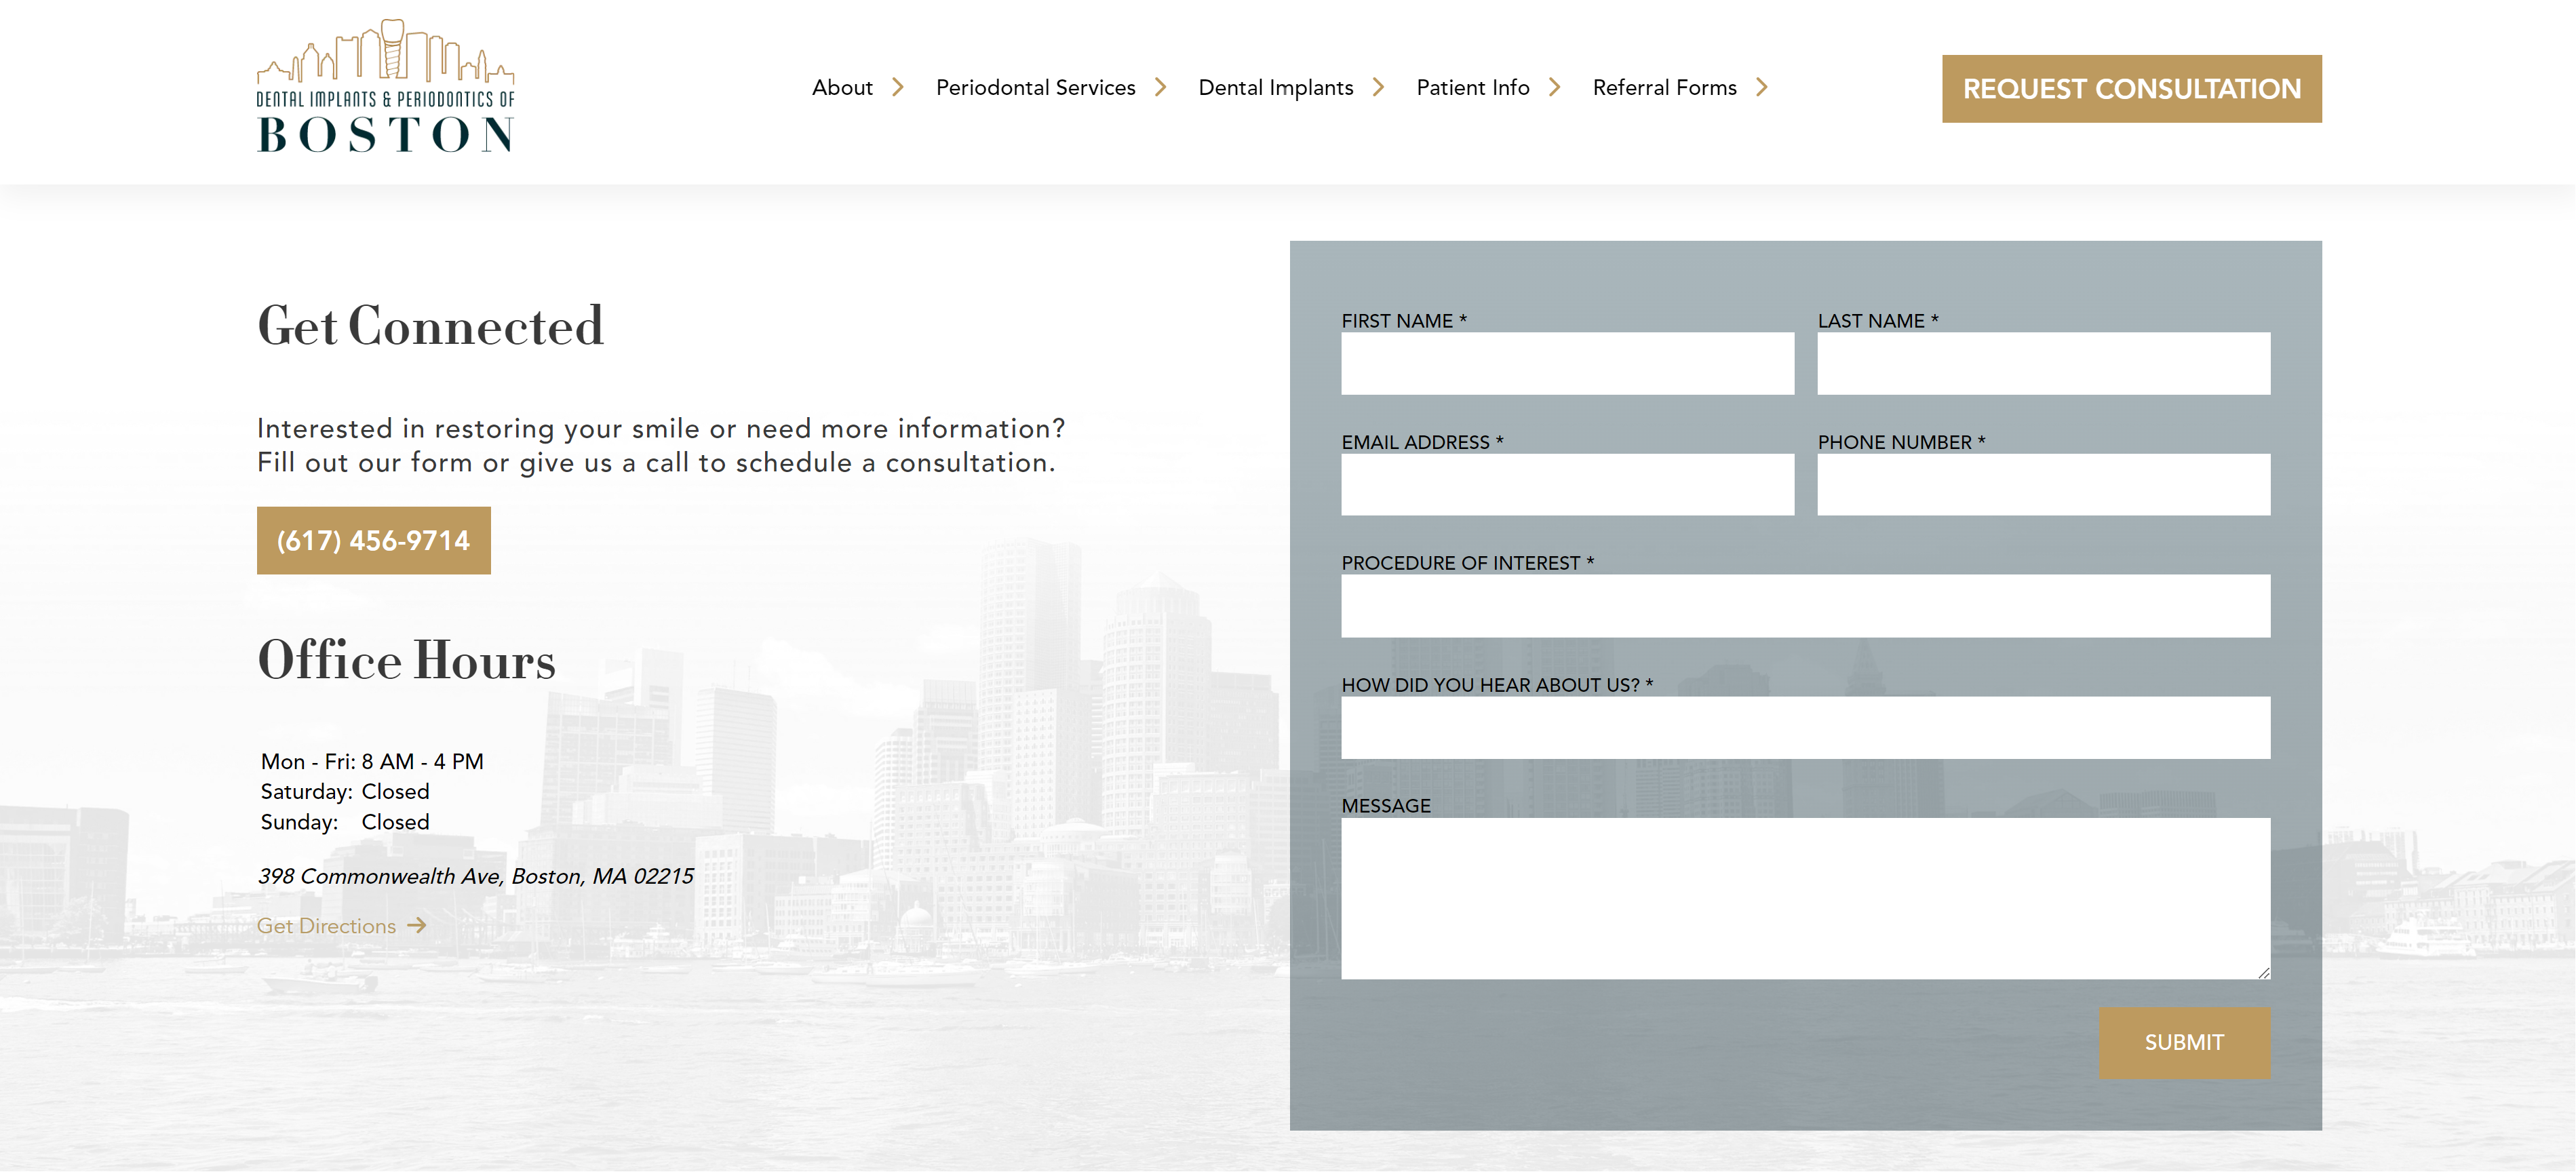Expand the About menu chevron
This screenshot has height=1172, width=2576.
coord(898,88)
